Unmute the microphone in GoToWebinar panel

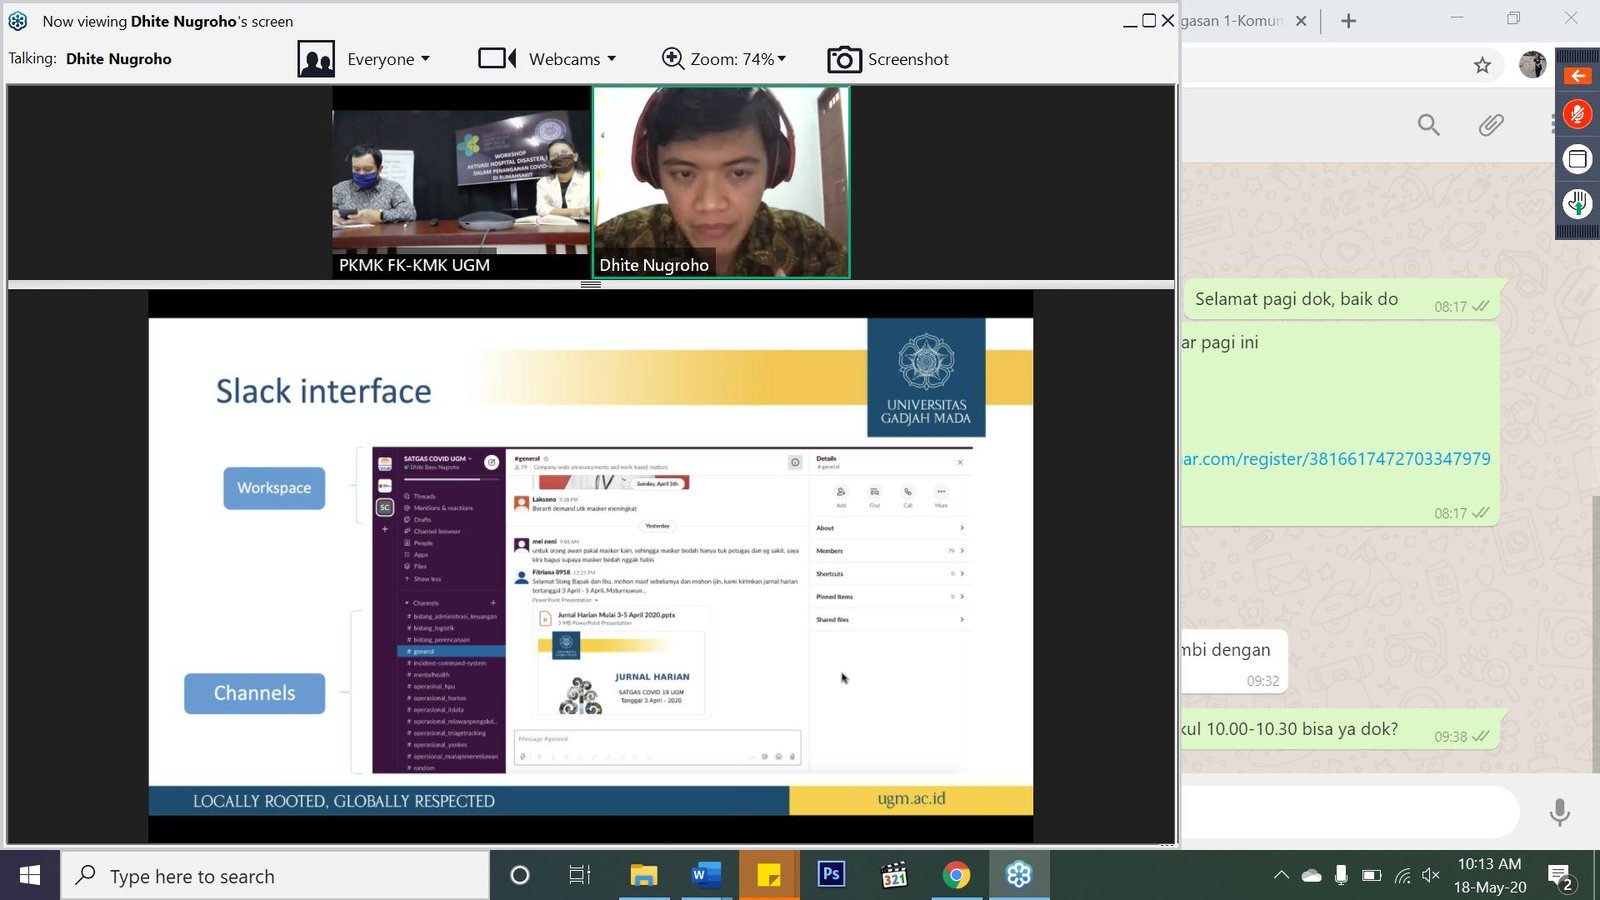(x=1577, y=115)
